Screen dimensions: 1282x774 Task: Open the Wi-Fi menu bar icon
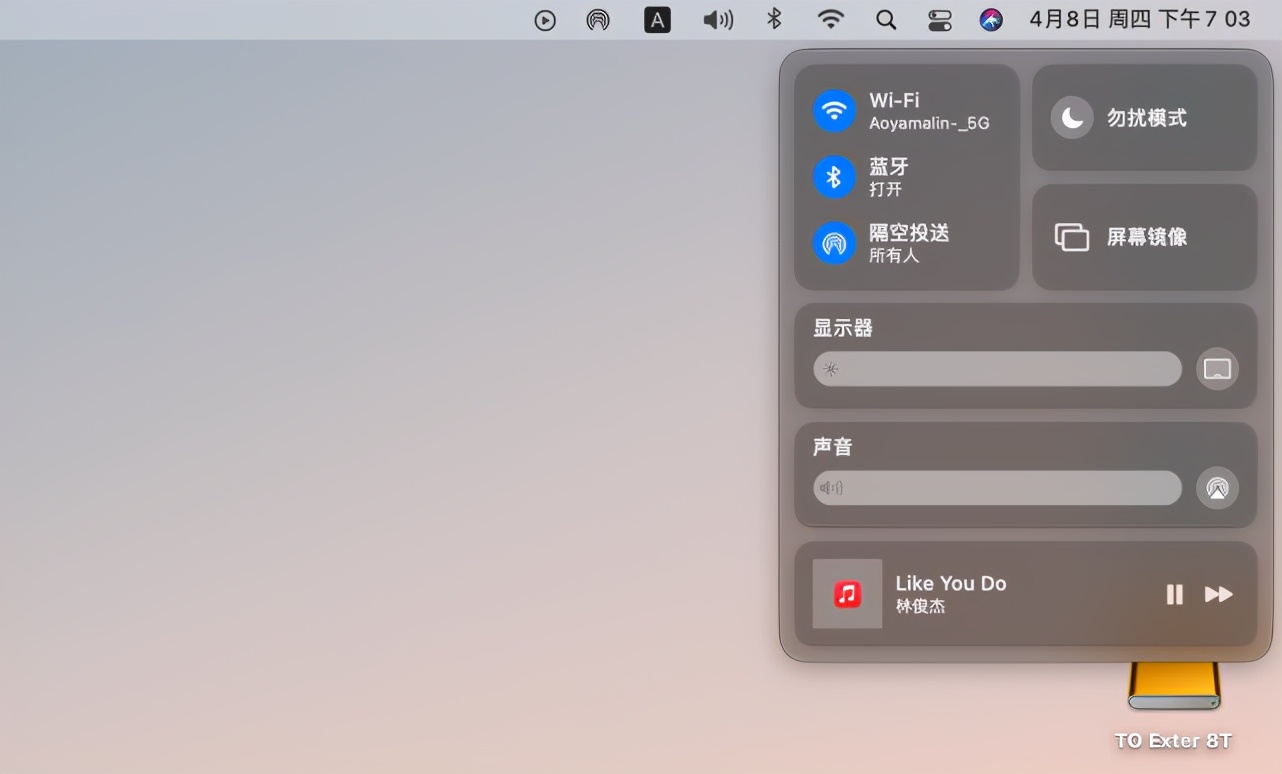830,19
